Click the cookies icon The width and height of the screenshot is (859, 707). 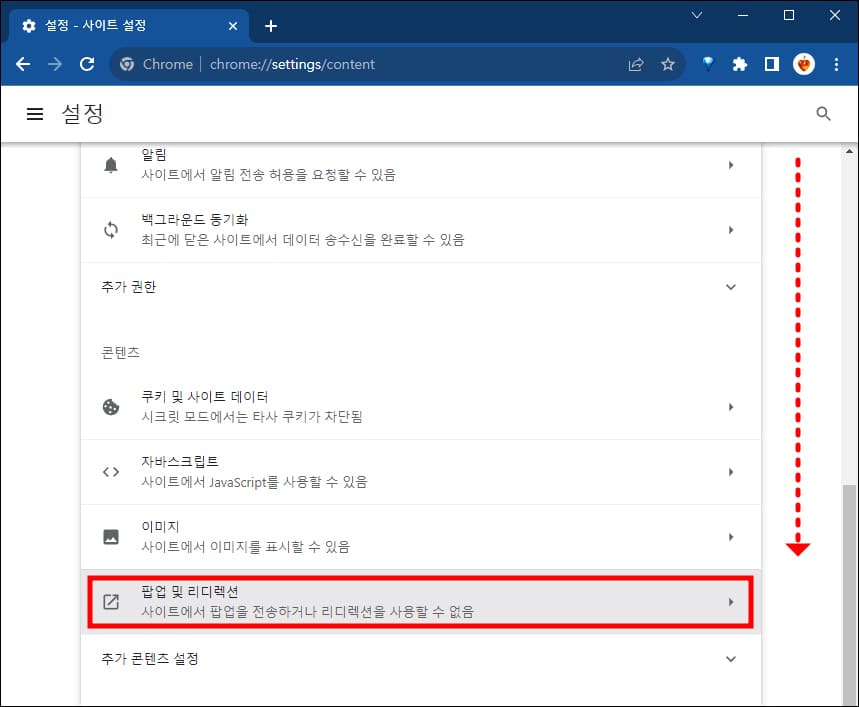[x=110, y=406]
